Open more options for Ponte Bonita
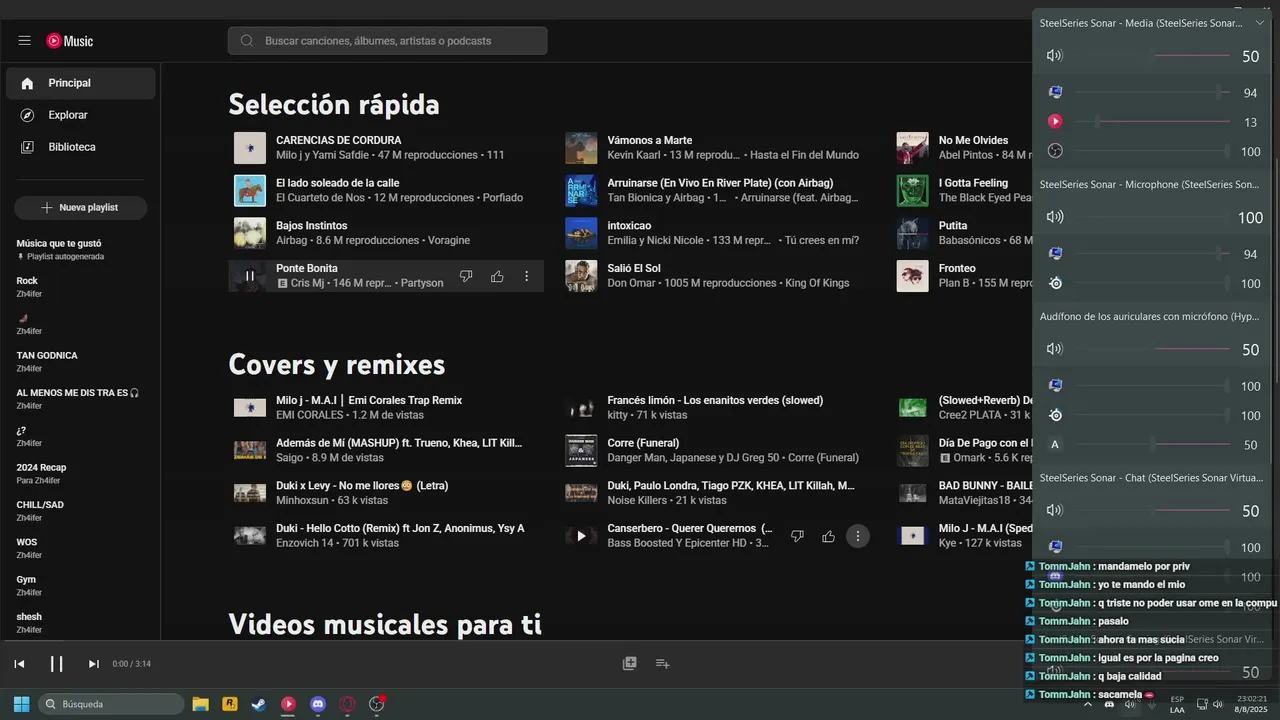 pyautogui.click(x=527, y=276)
